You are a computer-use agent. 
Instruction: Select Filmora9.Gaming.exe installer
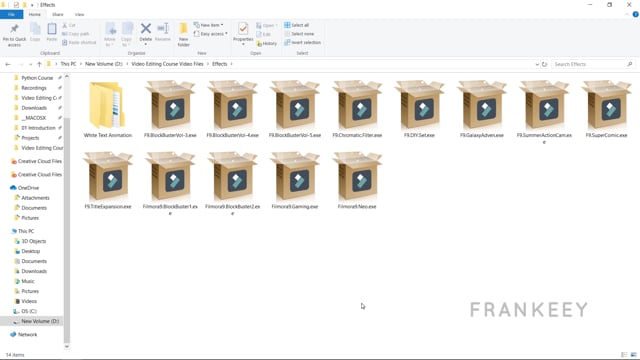click(x=295, y=180)
